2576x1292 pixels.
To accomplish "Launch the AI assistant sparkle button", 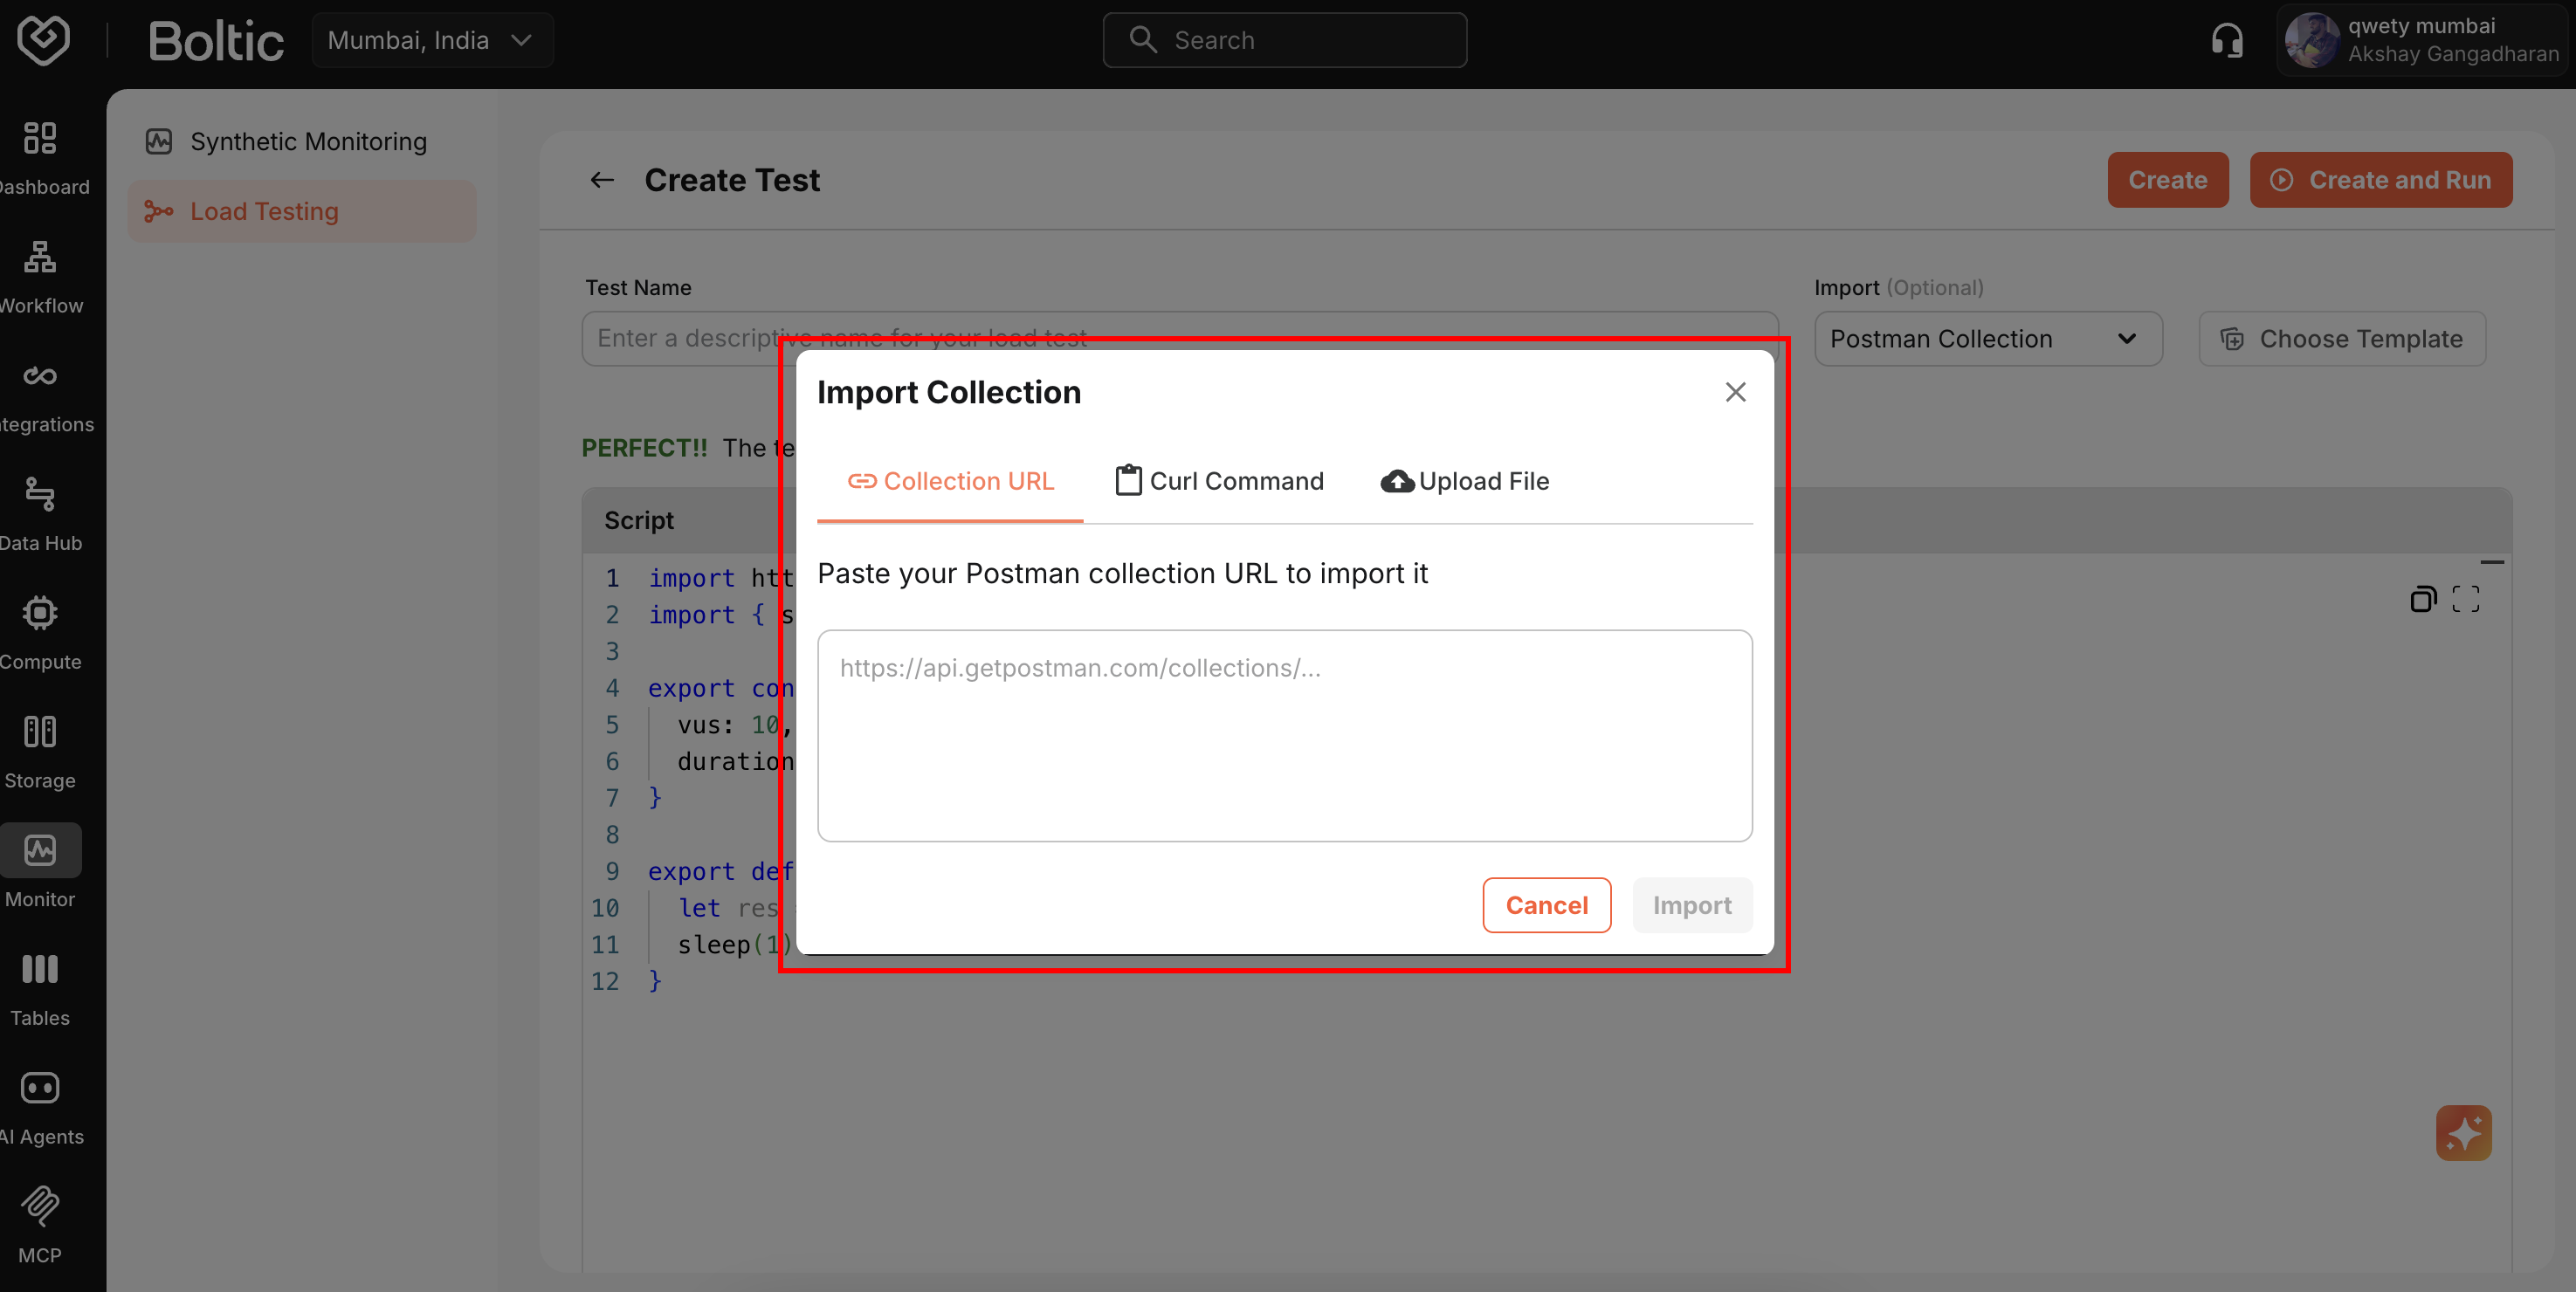I will (2464, 1133).
